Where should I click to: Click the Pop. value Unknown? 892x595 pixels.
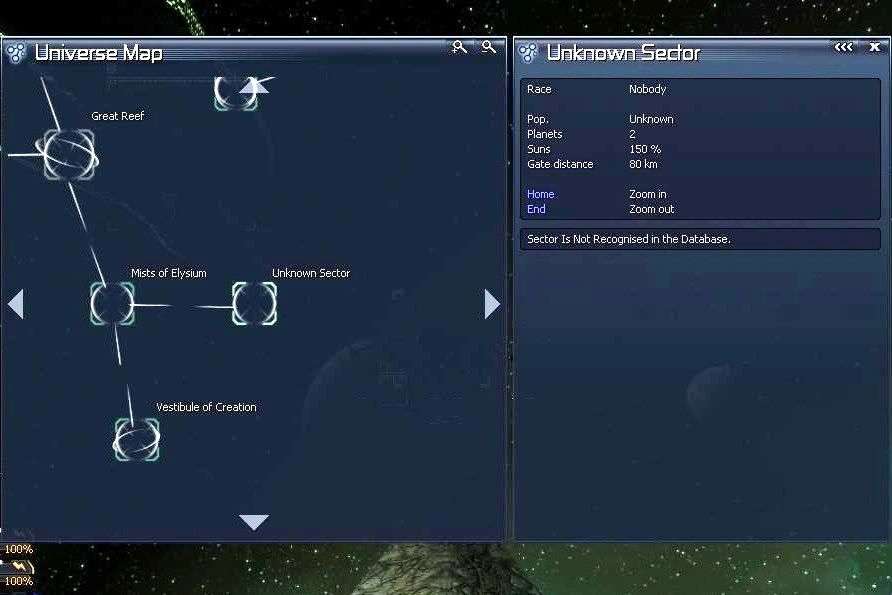pos(651,119)
